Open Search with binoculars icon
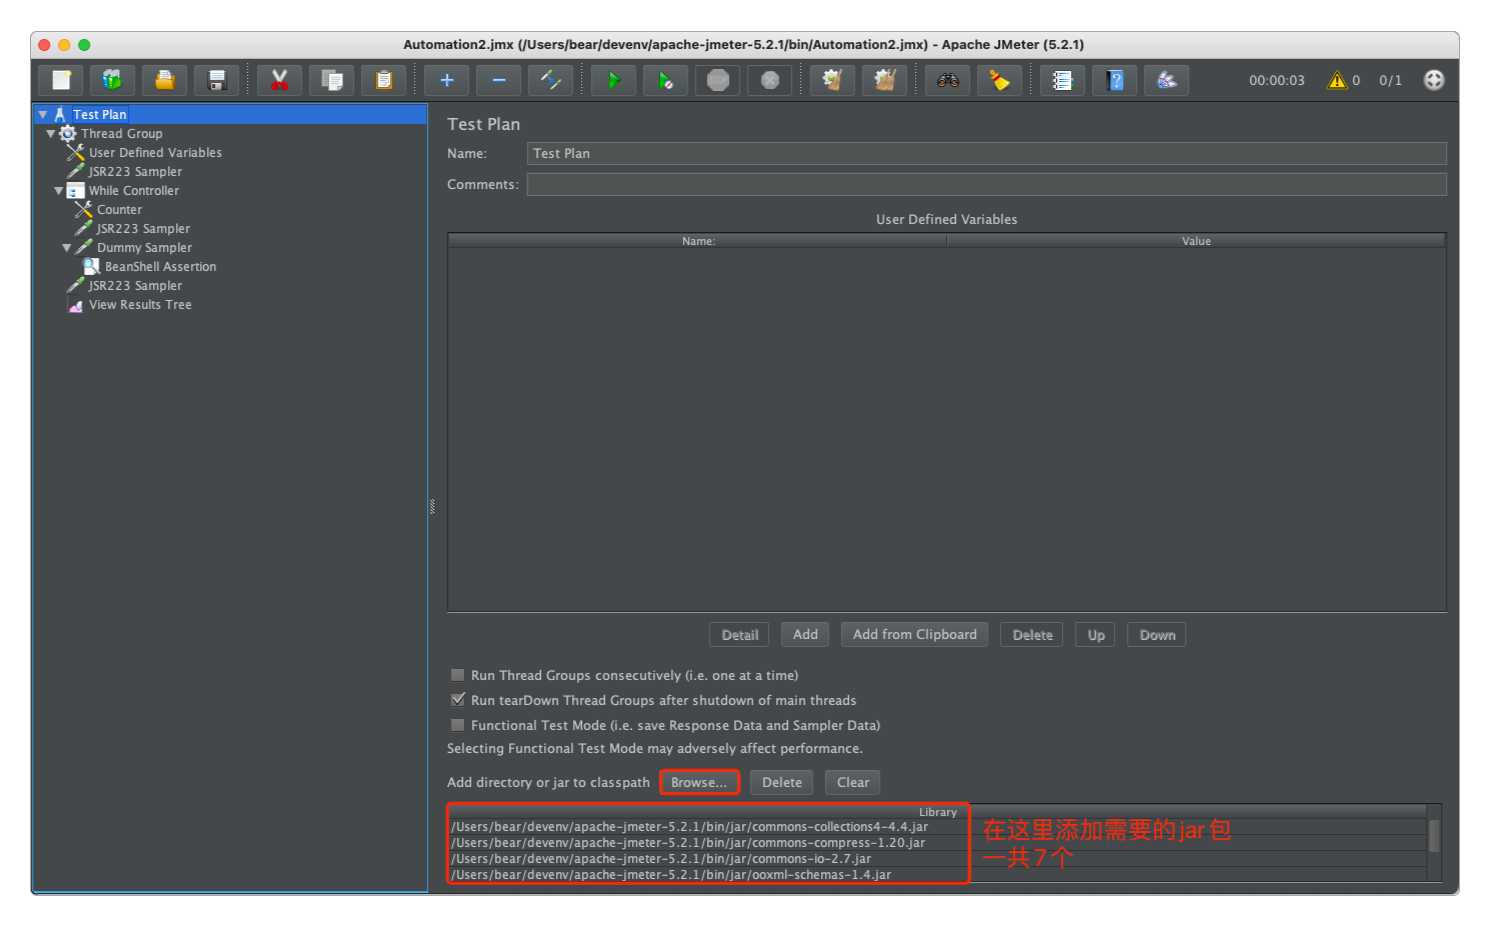 (x=948, y=80)
